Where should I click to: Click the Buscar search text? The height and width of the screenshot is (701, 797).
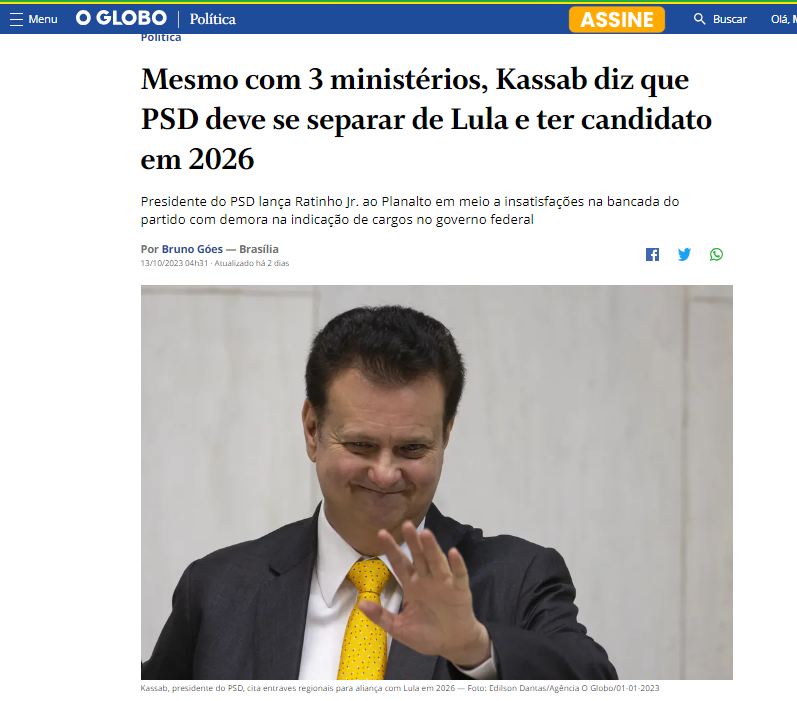[x=729, y=19]
